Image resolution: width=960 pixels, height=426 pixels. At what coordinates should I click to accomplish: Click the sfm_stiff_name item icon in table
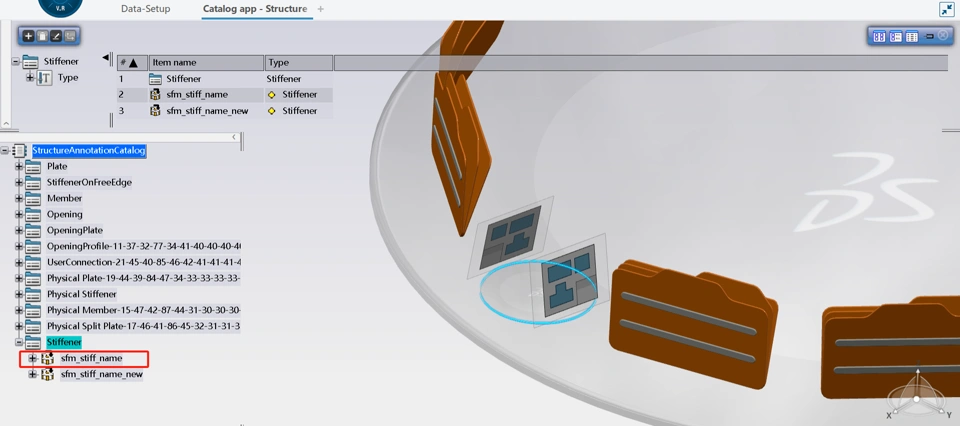tap(156, 94)
